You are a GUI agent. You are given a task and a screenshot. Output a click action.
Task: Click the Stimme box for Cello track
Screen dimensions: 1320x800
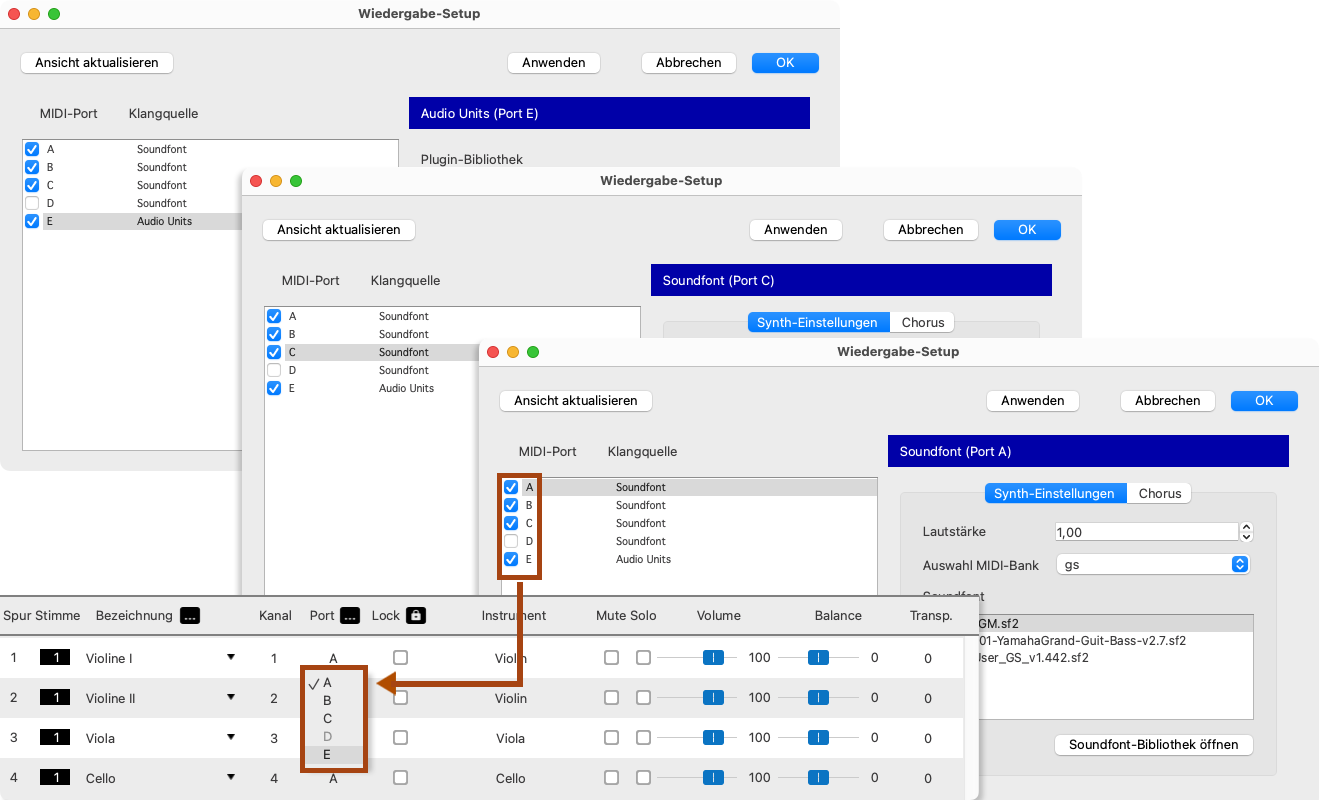[x=56, y=778]
